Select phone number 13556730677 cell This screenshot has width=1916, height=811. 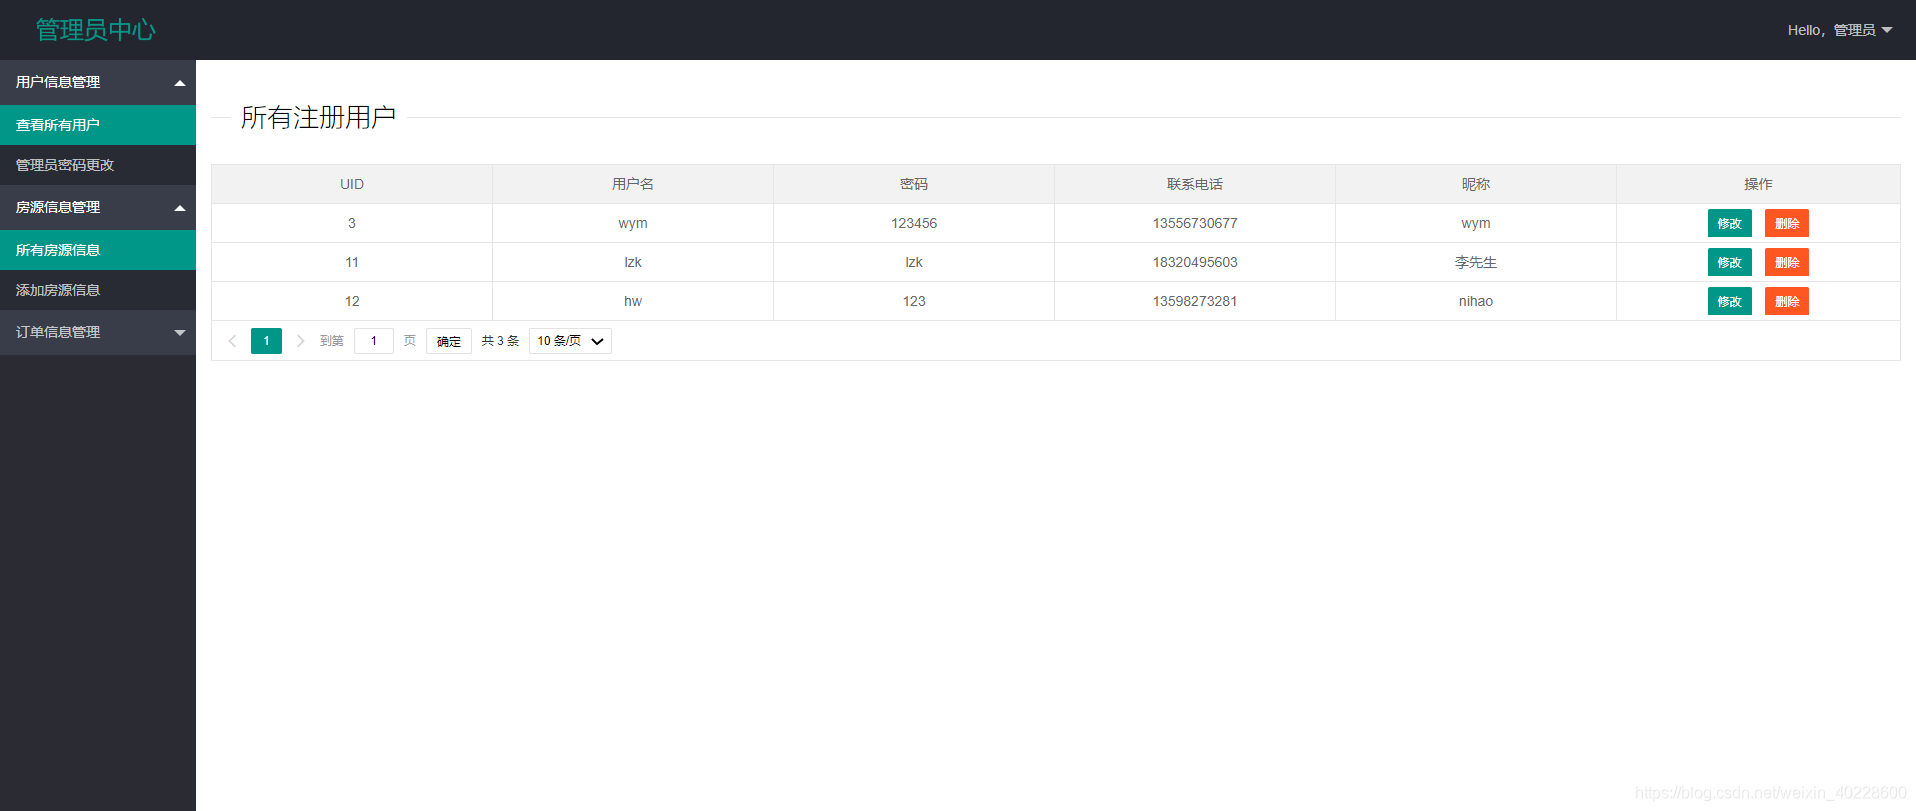(x=1195, y=223)
